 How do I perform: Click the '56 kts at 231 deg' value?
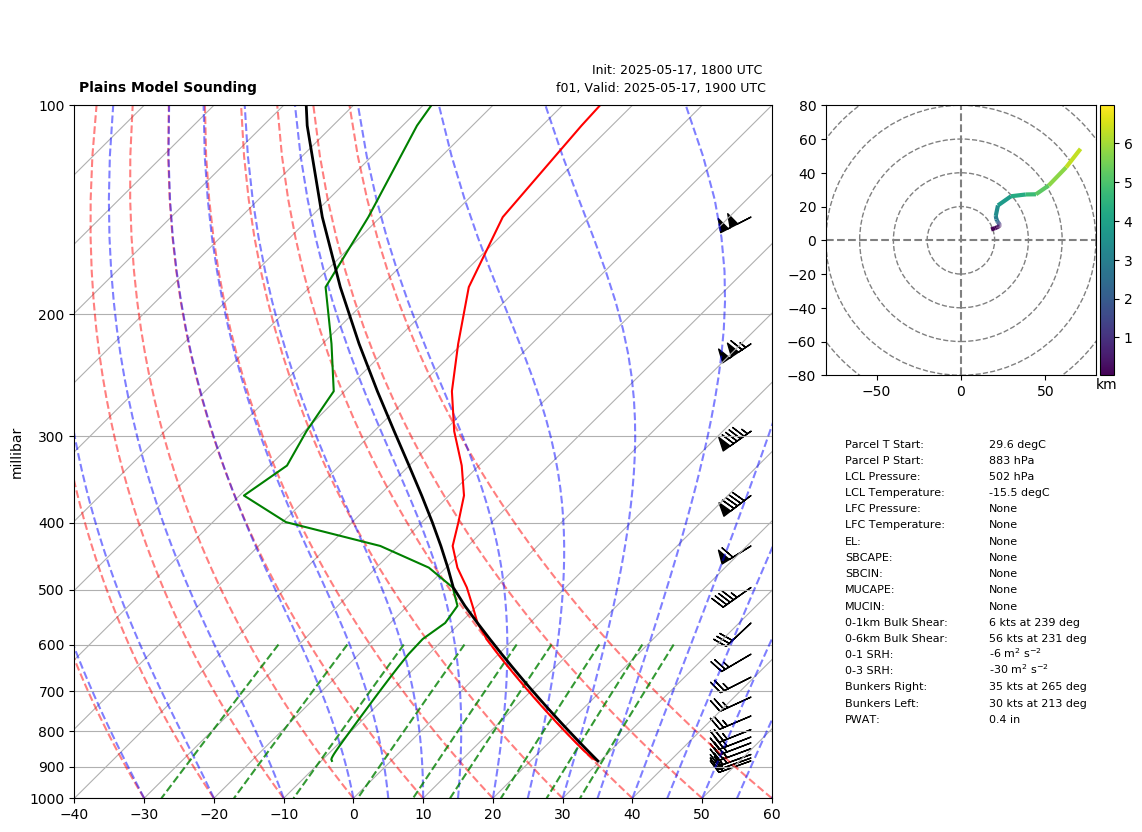1037,638
